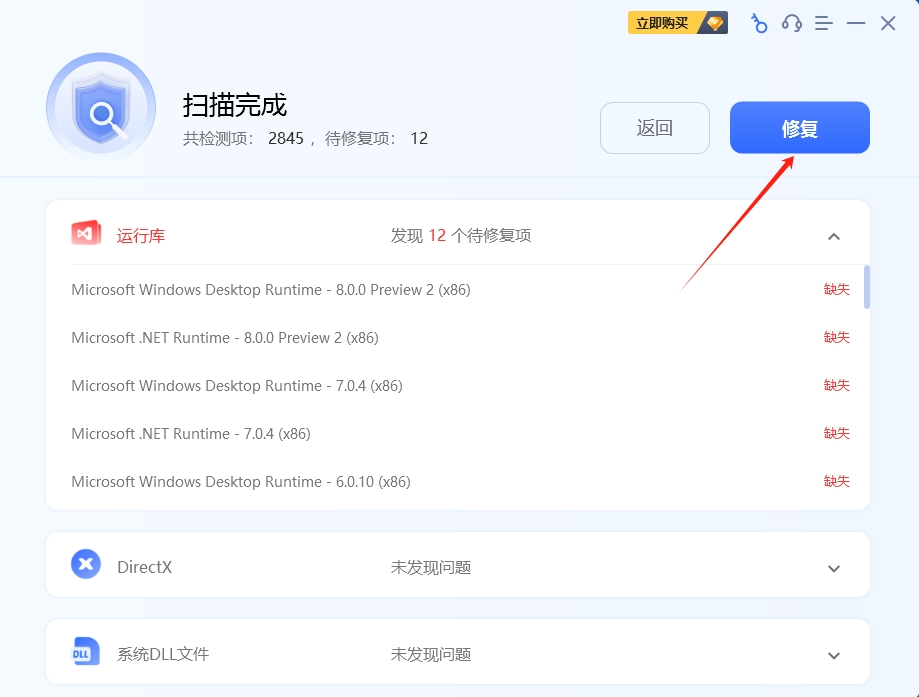Screen dimensions: 919x697
Task: Open the hamburger menu icon
Action: [823, 23]
